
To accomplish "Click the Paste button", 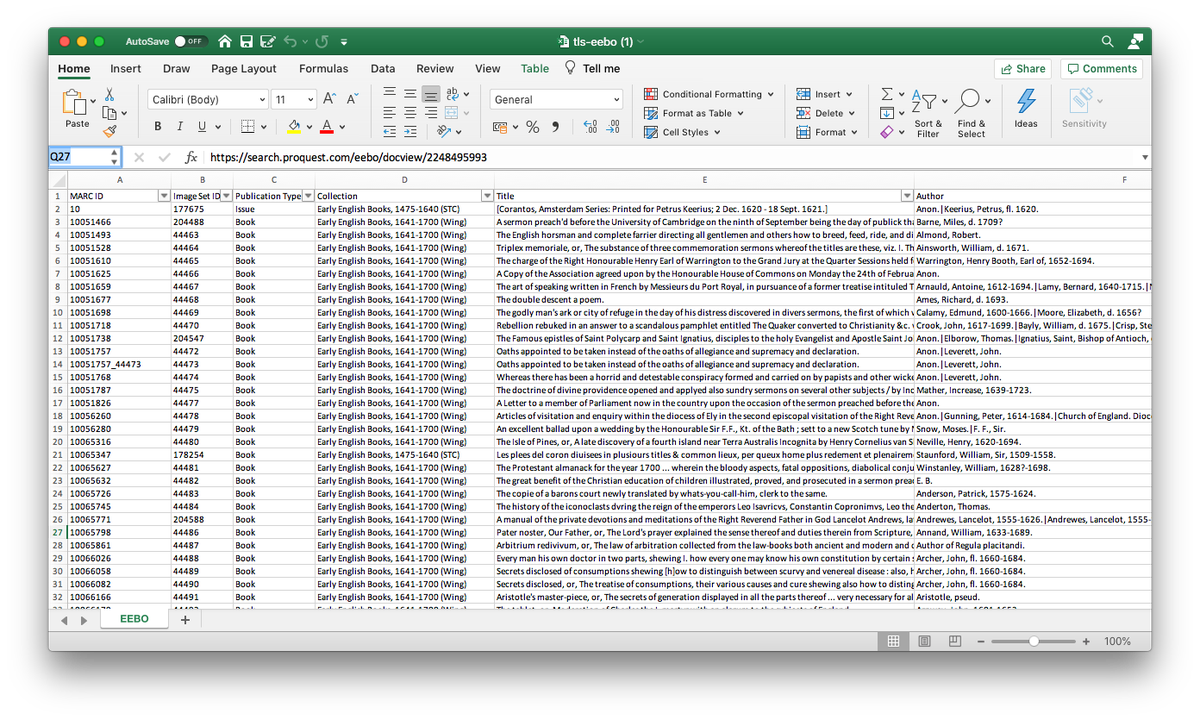I will (77, 109).
